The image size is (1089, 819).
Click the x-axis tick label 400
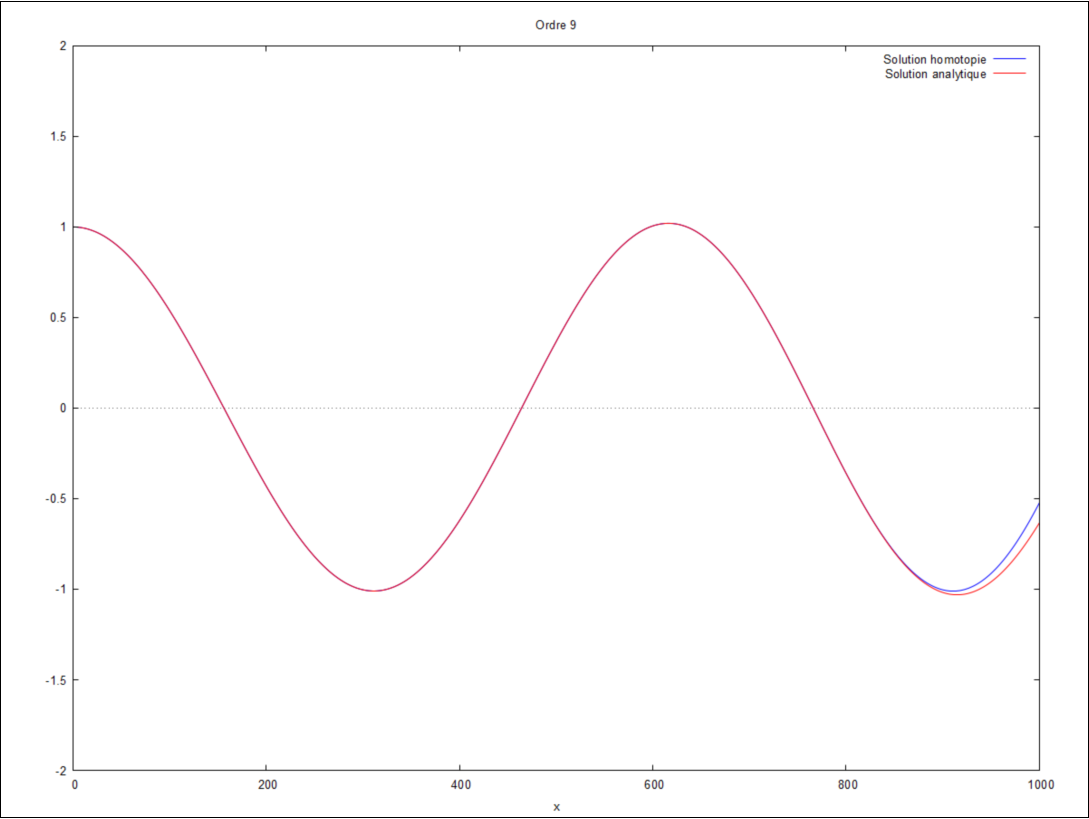[x=460, y=785]
